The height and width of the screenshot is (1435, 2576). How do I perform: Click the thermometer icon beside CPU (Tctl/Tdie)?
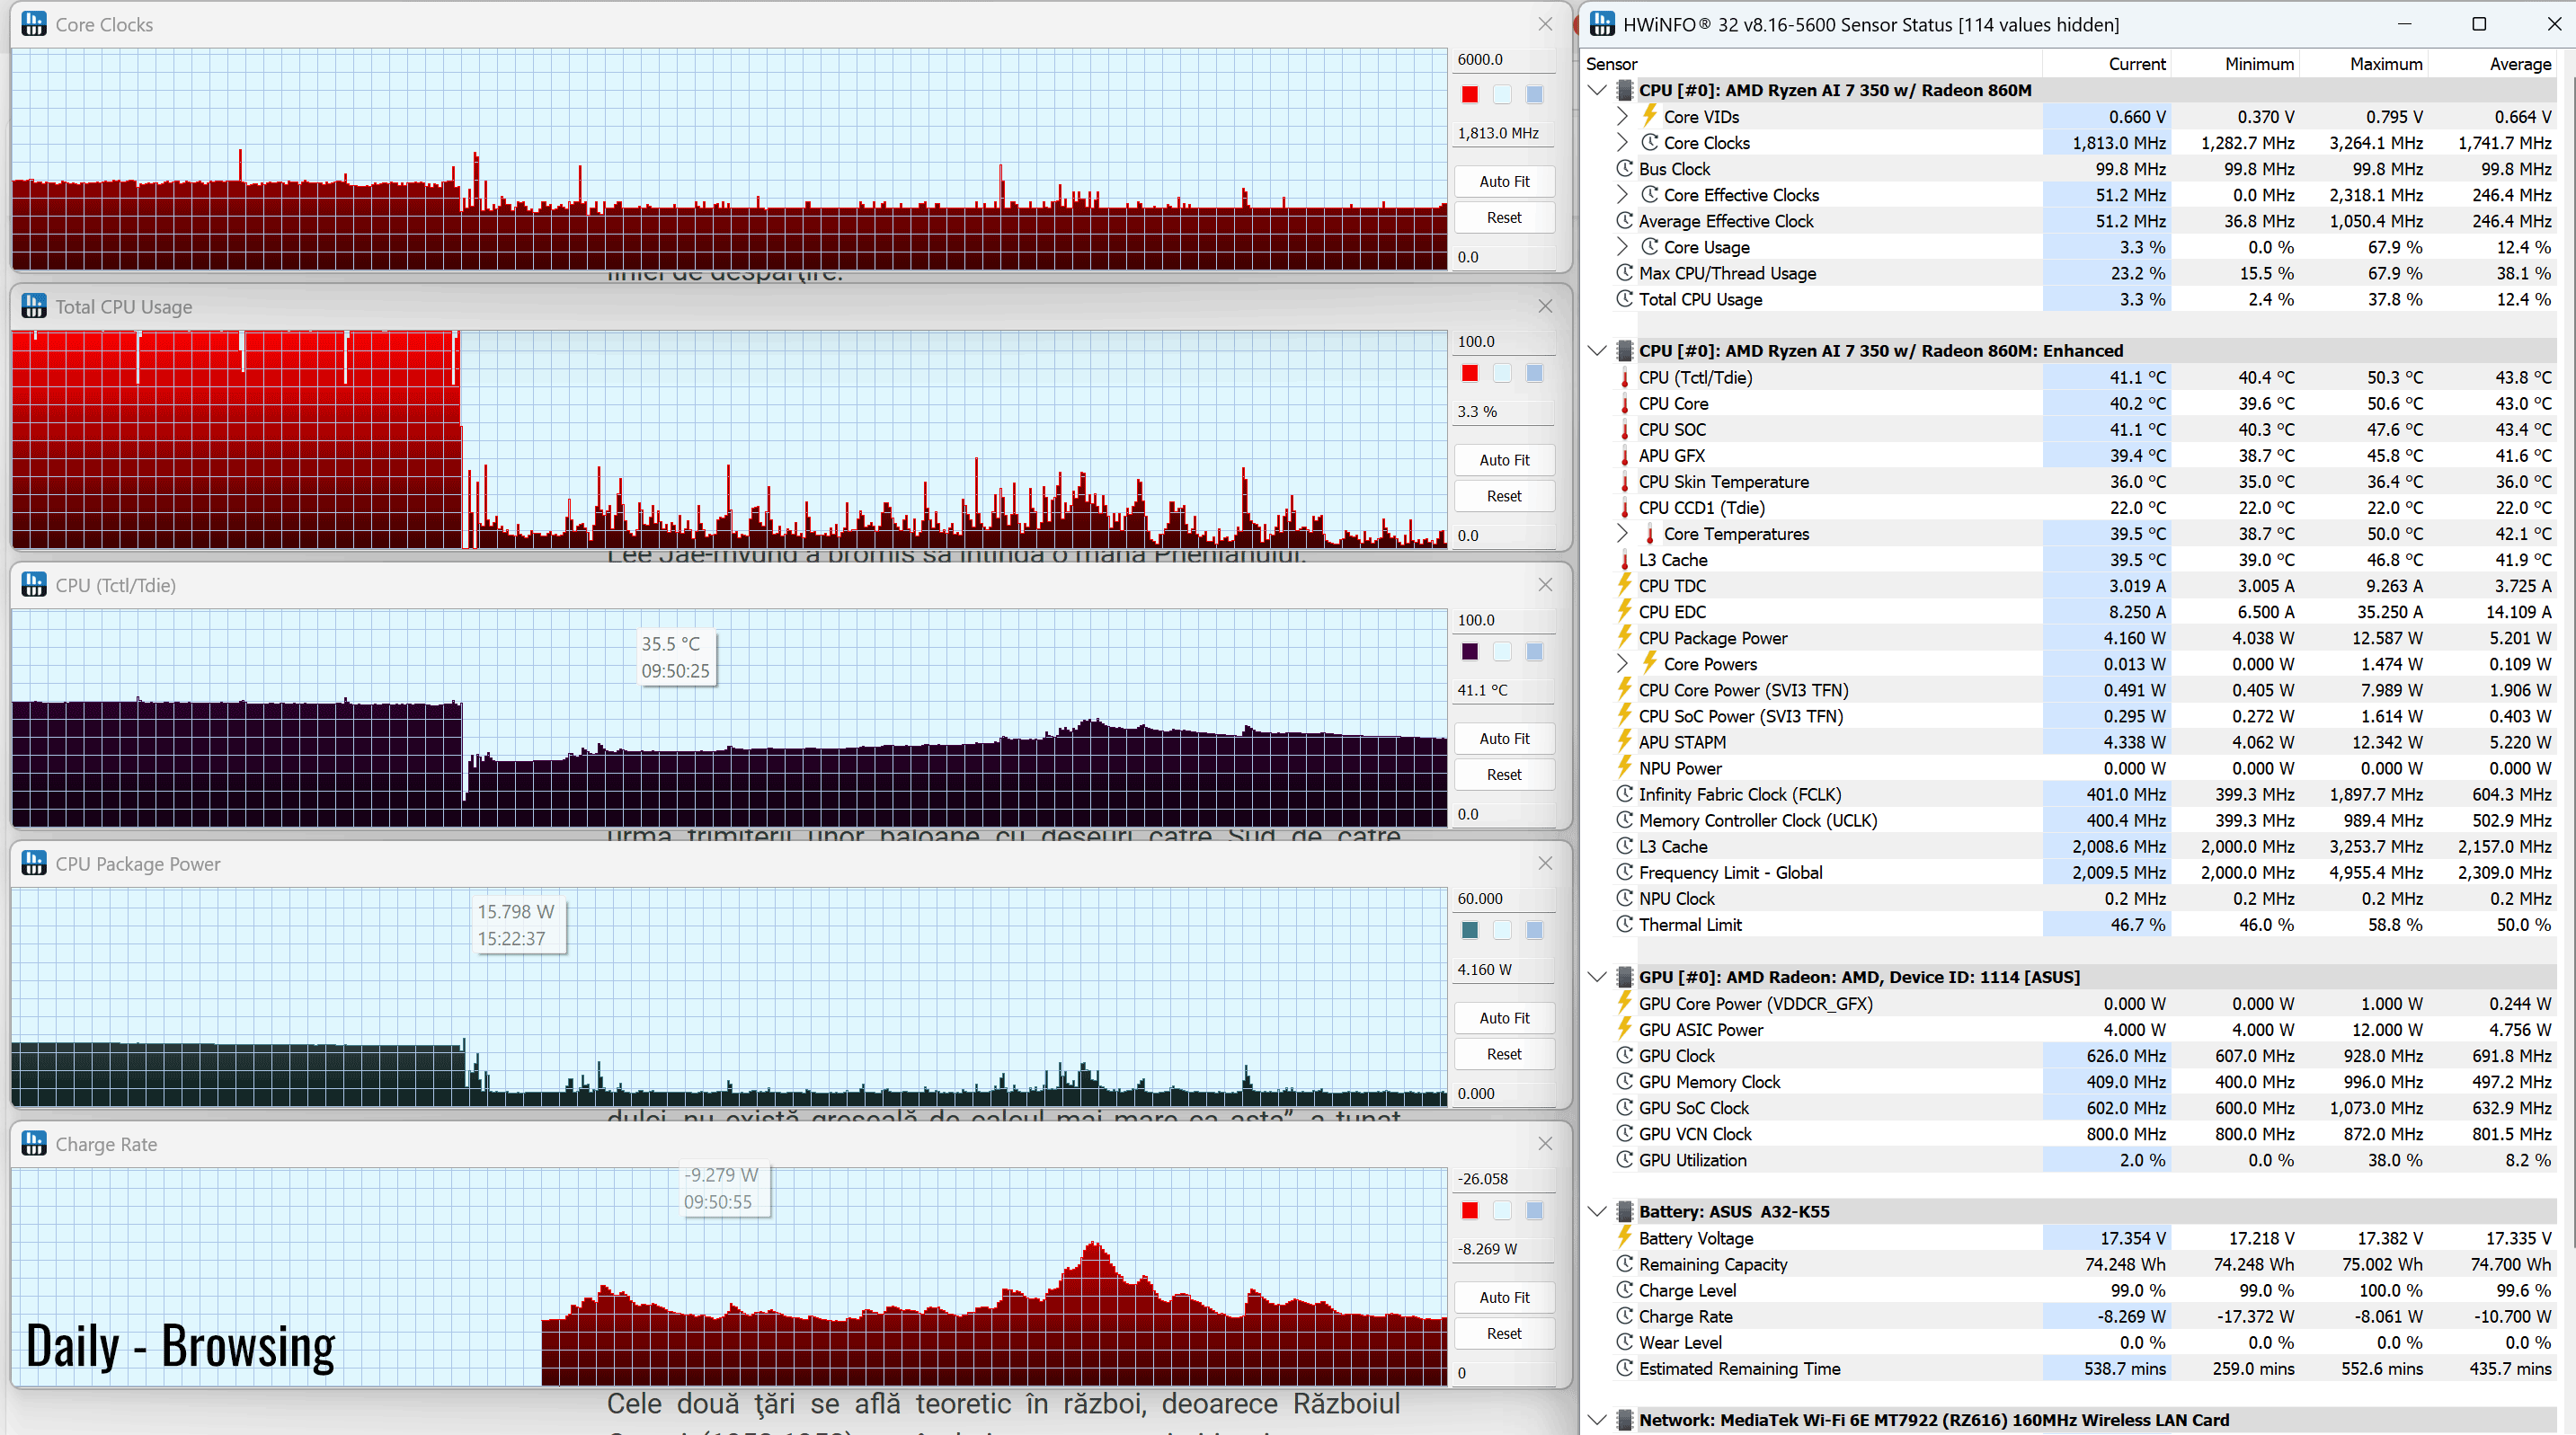pyautogui.click(x=1624, y=377)
